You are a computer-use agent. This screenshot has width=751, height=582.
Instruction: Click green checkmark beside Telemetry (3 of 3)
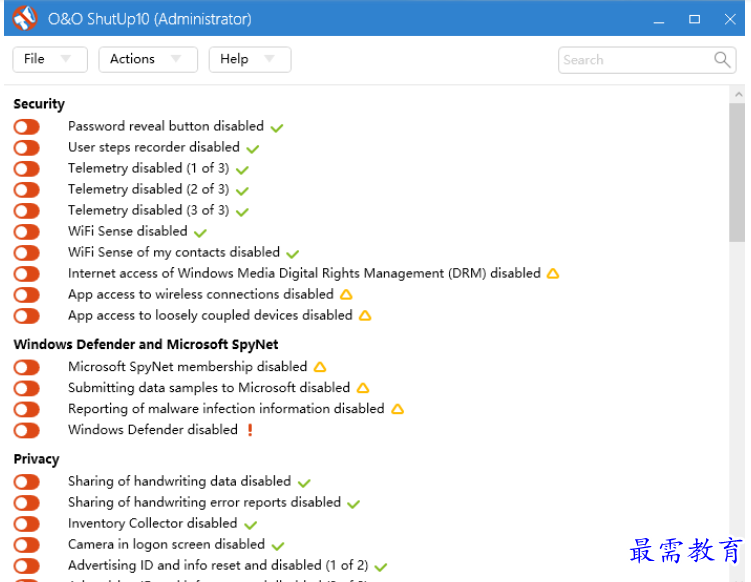(x=242, y=212)
